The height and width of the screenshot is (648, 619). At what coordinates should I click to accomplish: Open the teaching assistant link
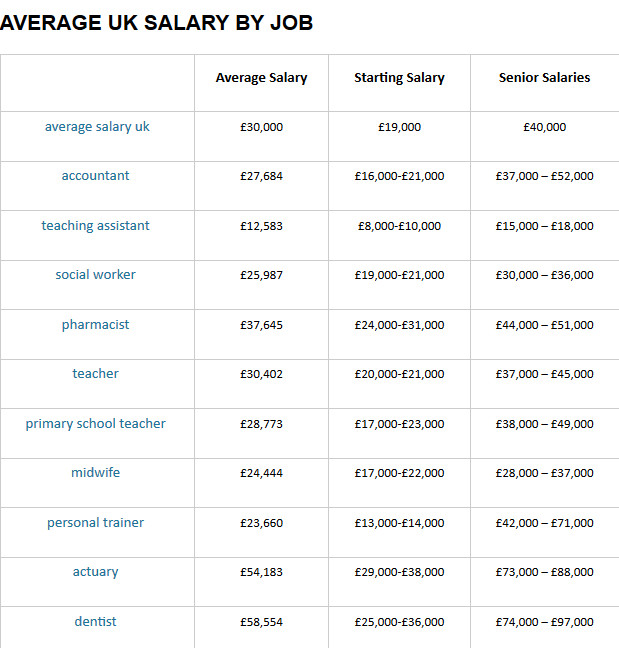point(95,226)
